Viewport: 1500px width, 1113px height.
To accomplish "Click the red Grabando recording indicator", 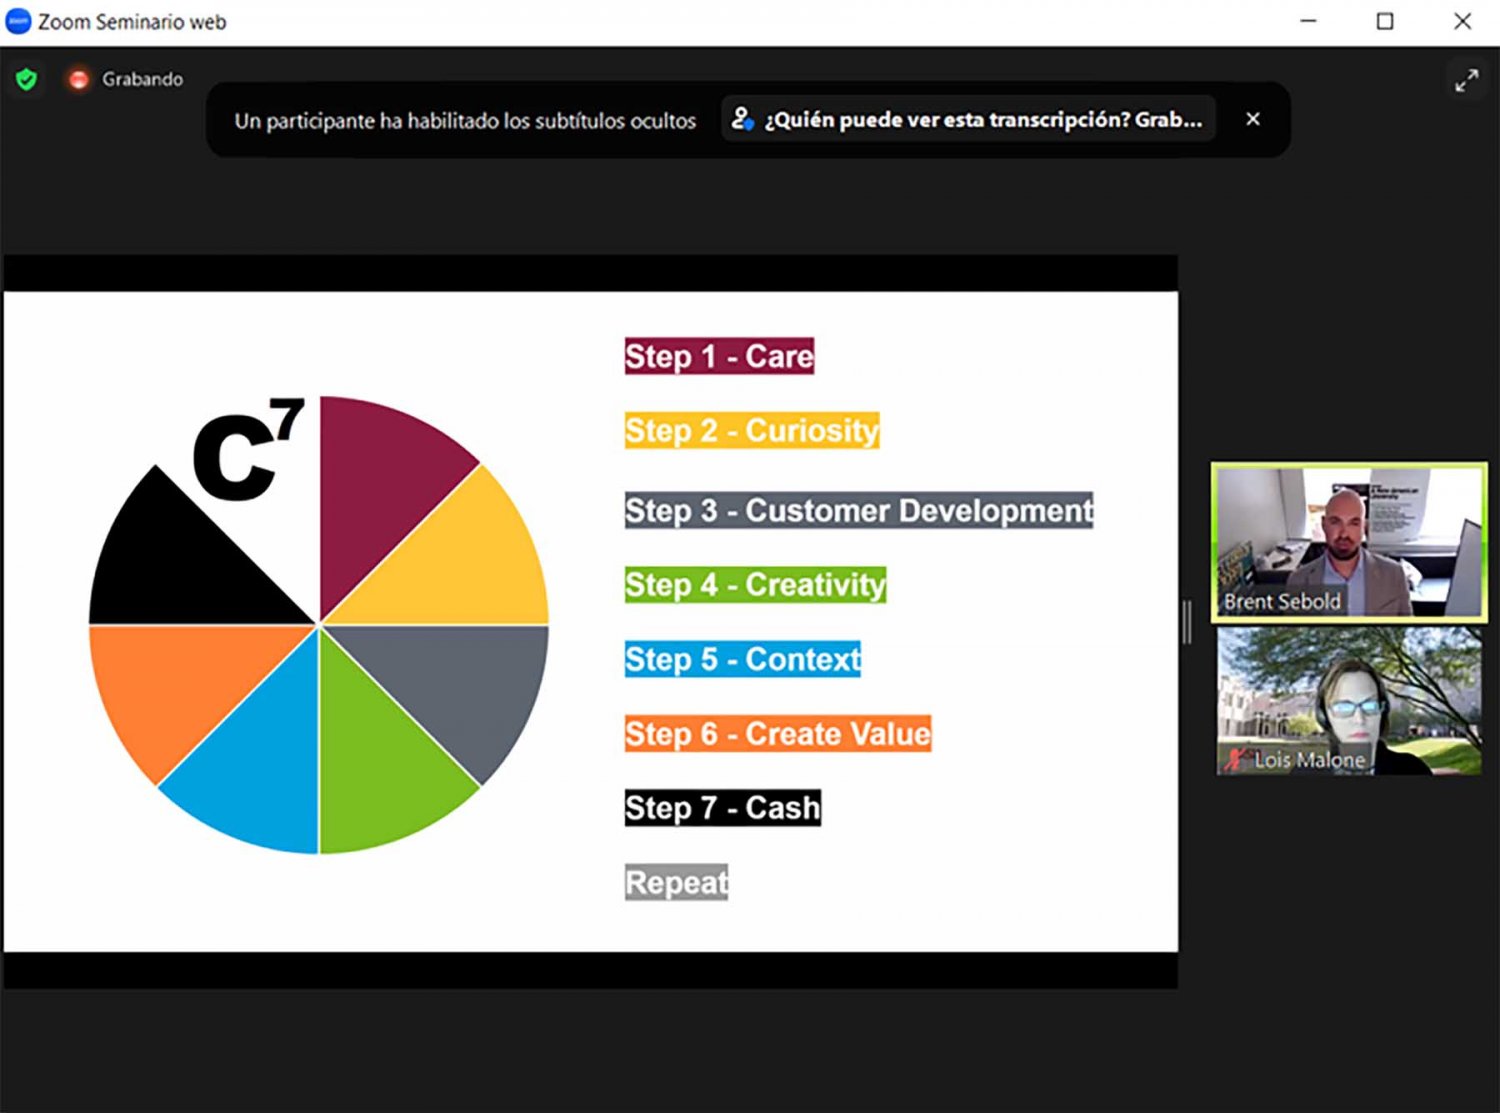I will (x=78, y=79).
